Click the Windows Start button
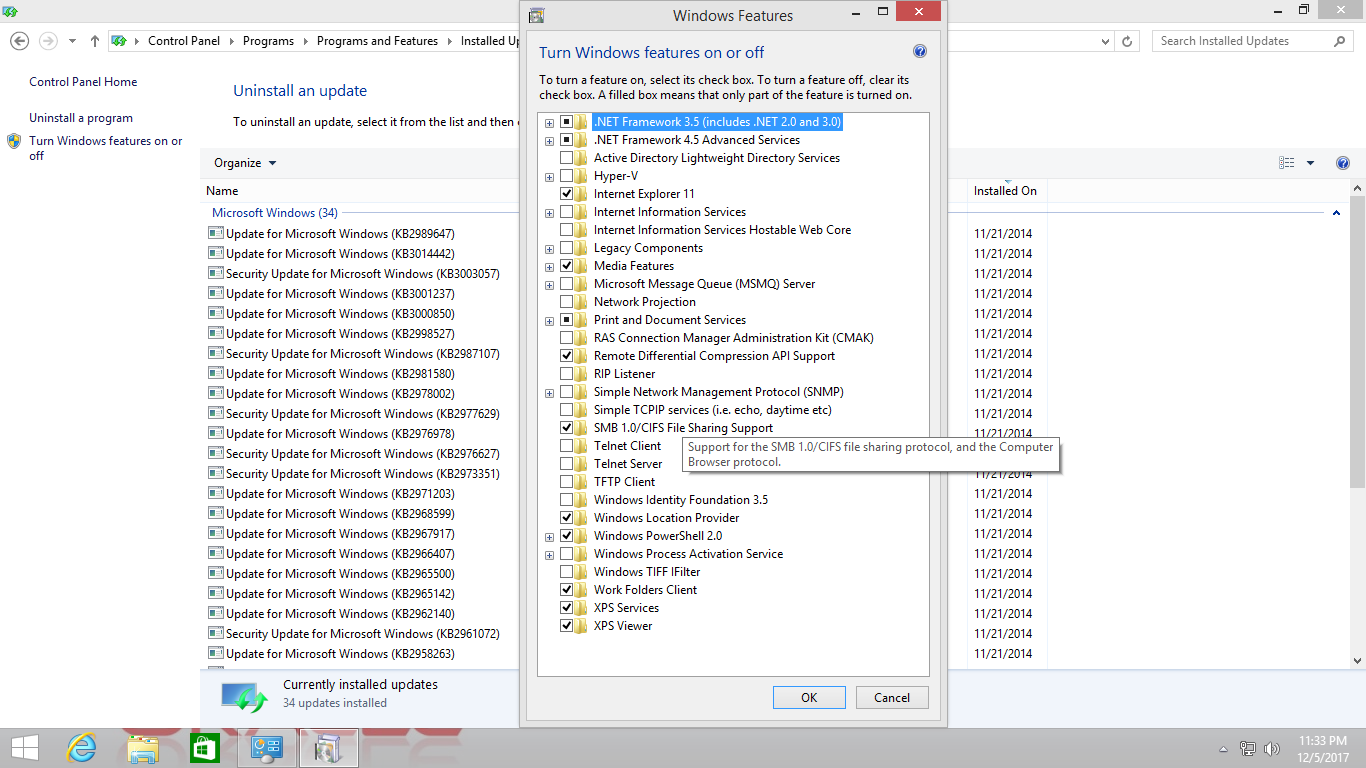Viewport: 1366px width, 768px height. [x=24, y=747]
